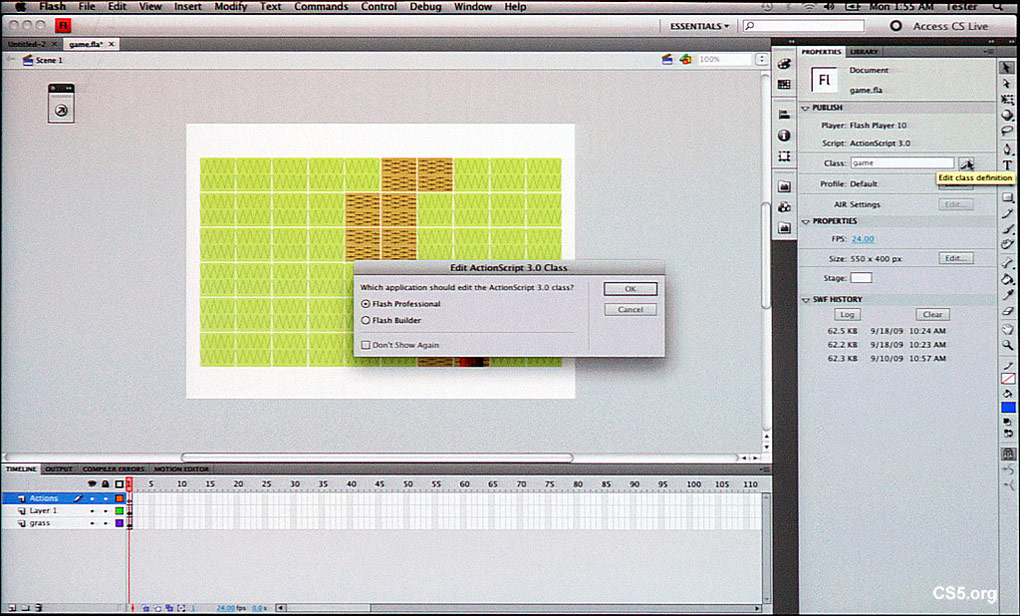Click the blue fill color swatch
Image resolution: width=1020 pixels, height=616 pixels.
(1008, 407)
